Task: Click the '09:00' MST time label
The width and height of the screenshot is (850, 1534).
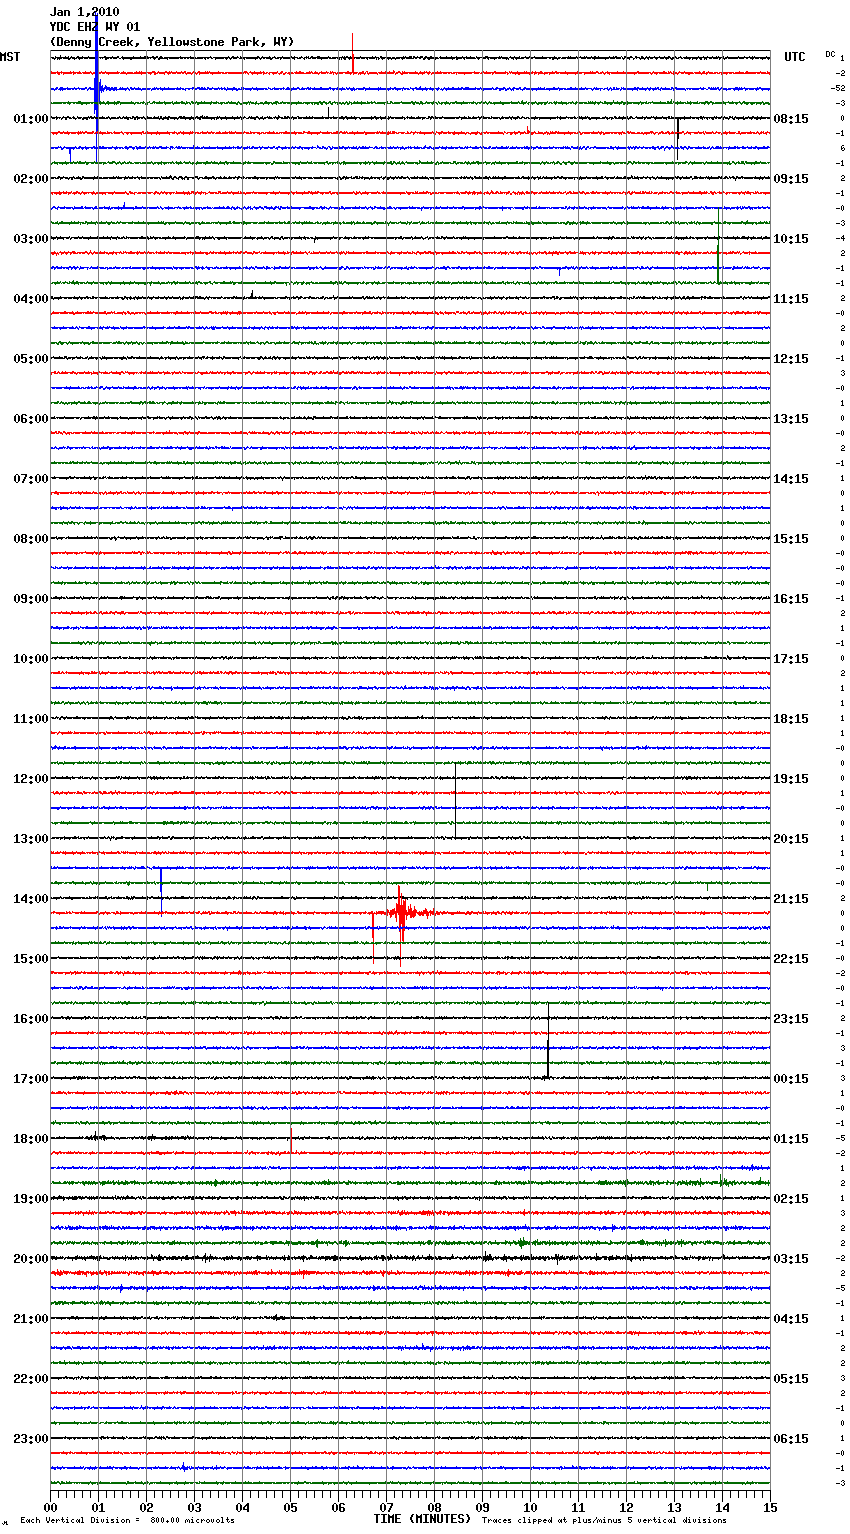Action: [x=31, y=599]
